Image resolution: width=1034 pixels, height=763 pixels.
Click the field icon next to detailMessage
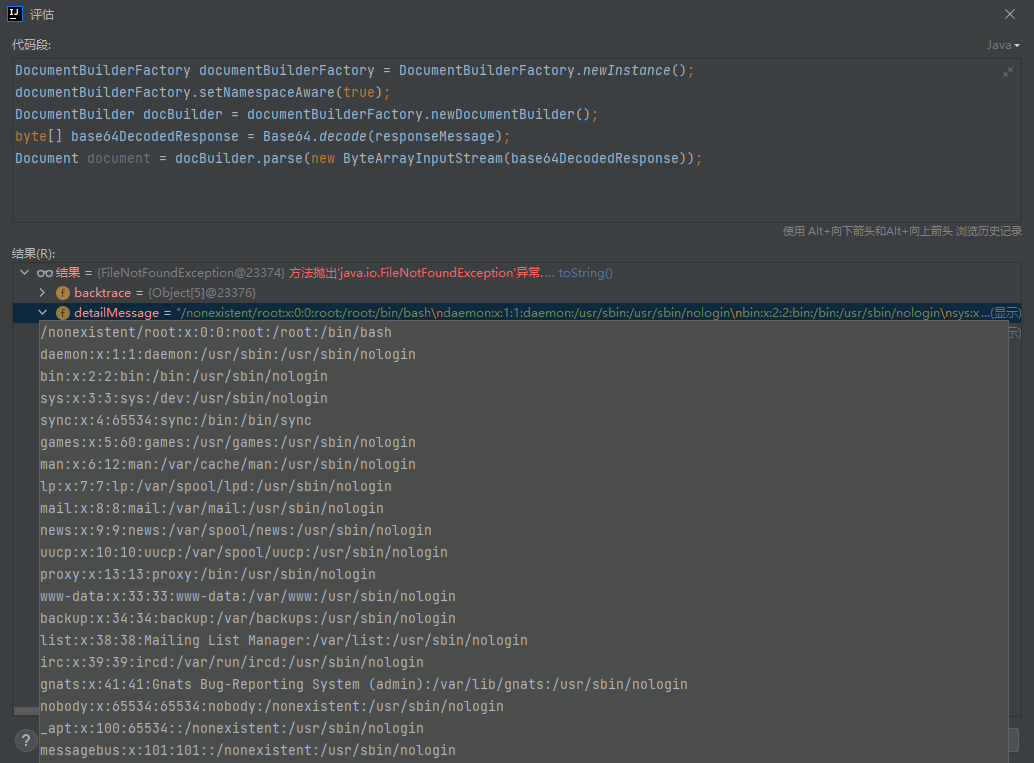point(63,313)
